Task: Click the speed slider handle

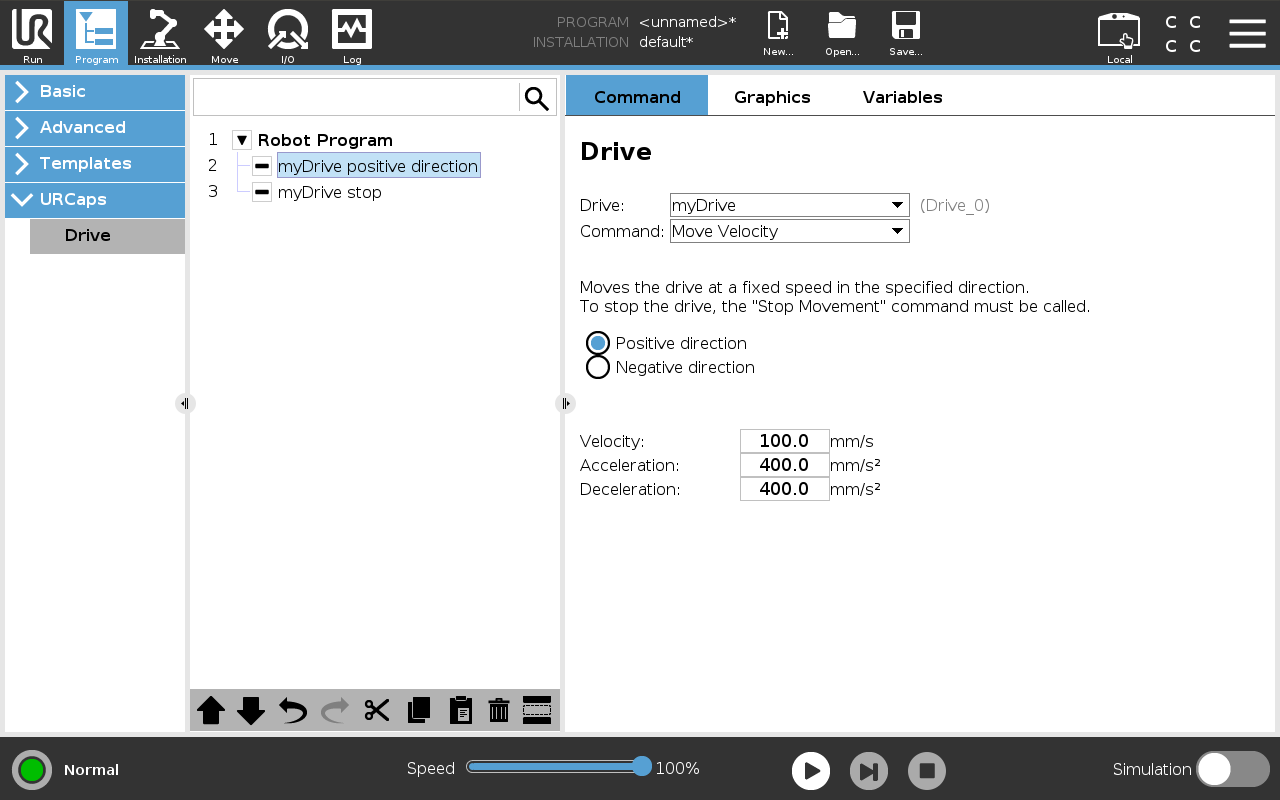Action: tap(642, 767)
